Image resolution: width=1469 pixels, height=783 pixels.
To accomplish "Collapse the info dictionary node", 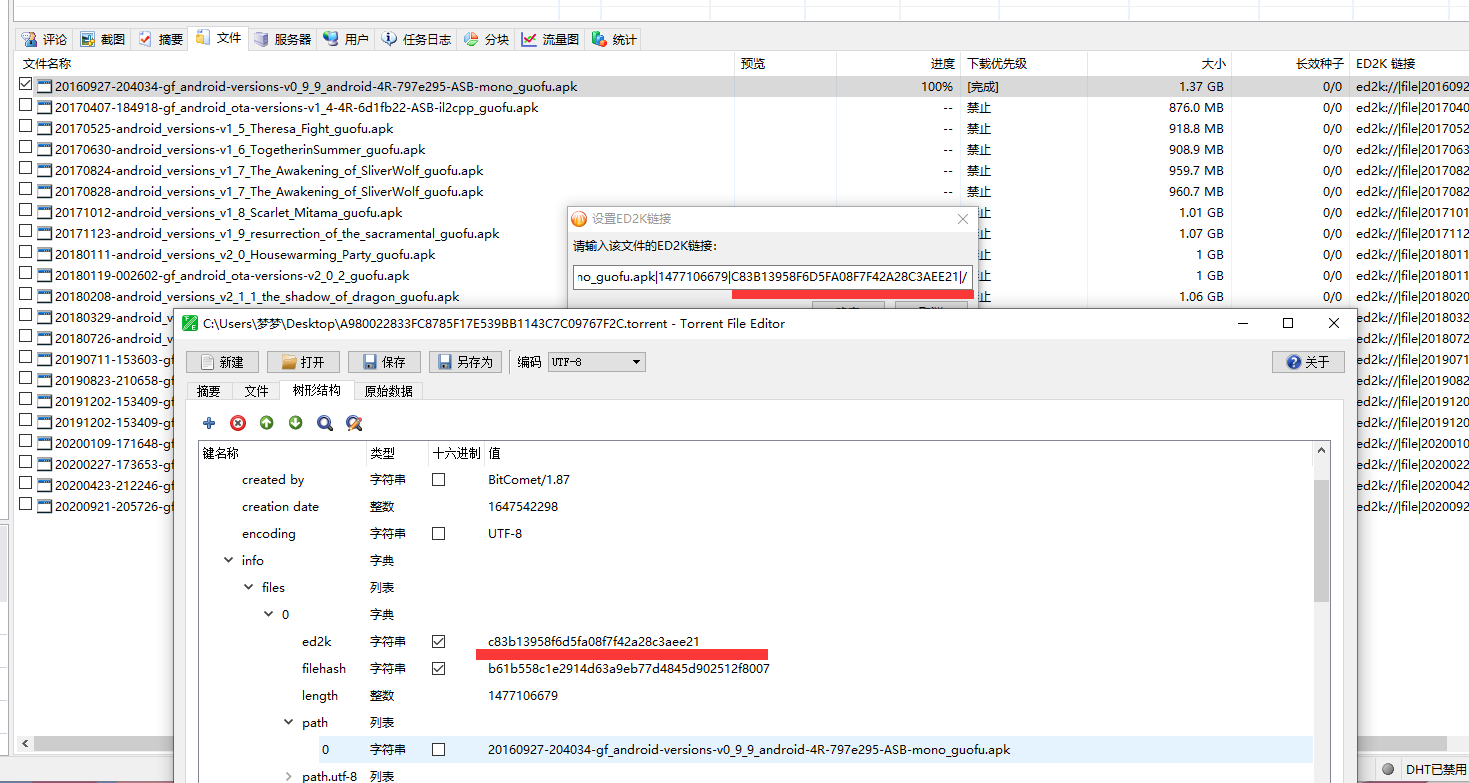I will click(230, 561).
